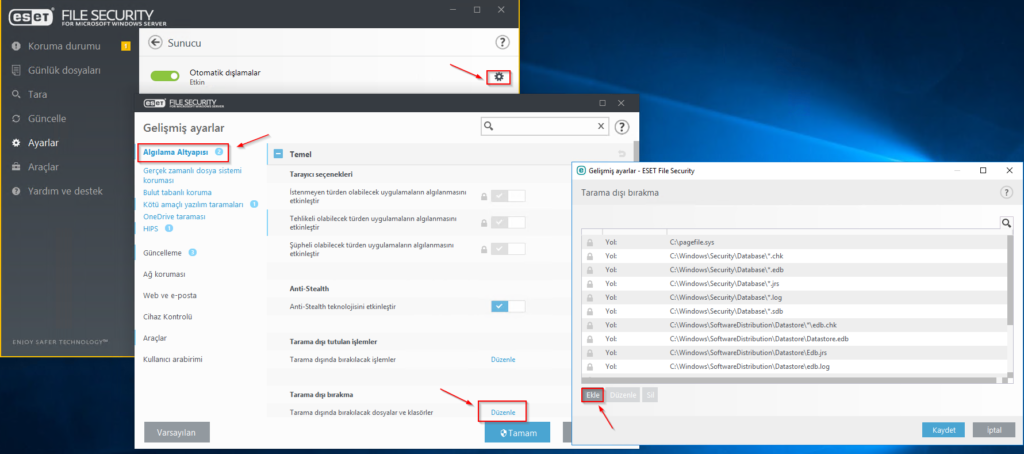Click İptal in exclusions dialog
The image size is (1024, 454).
993,430
